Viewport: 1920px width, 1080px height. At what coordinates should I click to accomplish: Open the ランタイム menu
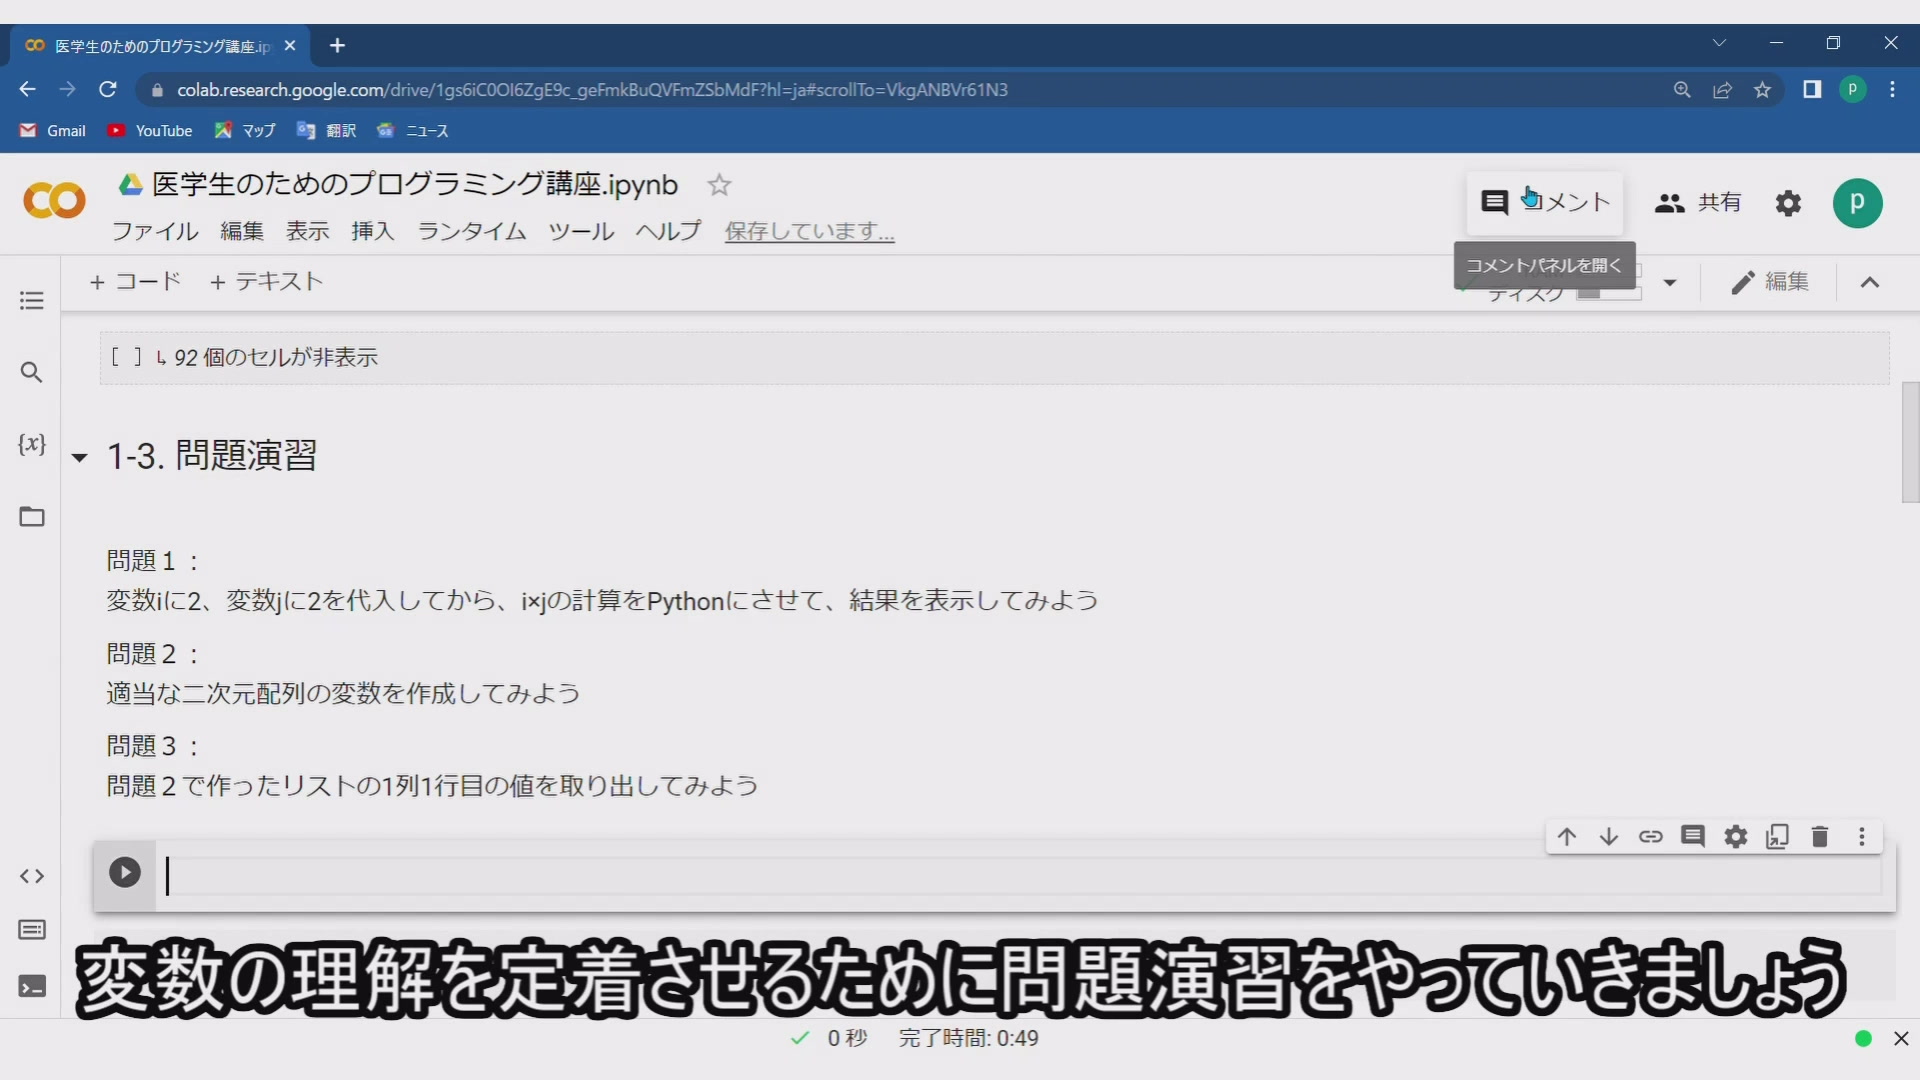(471, 231)
